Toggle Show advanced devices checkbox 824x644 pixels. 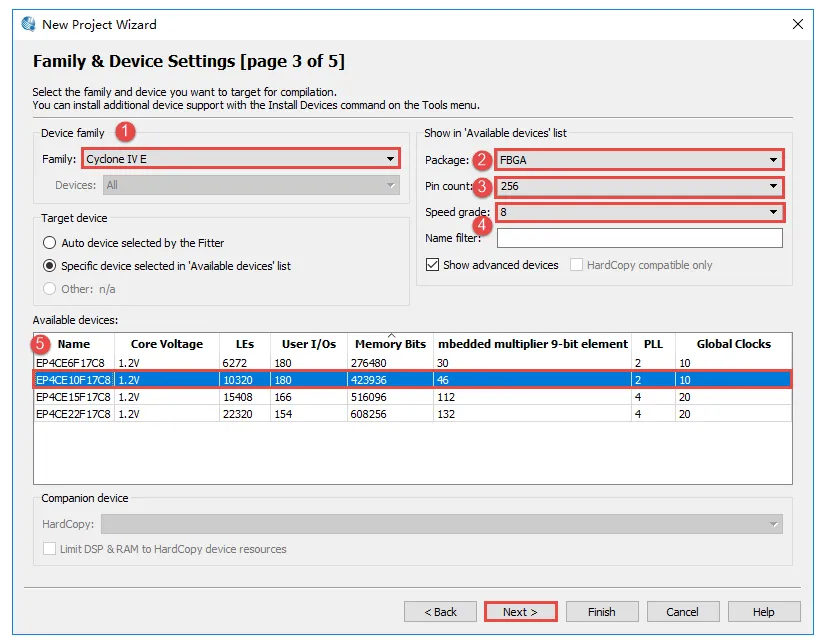tap(432, 265)
